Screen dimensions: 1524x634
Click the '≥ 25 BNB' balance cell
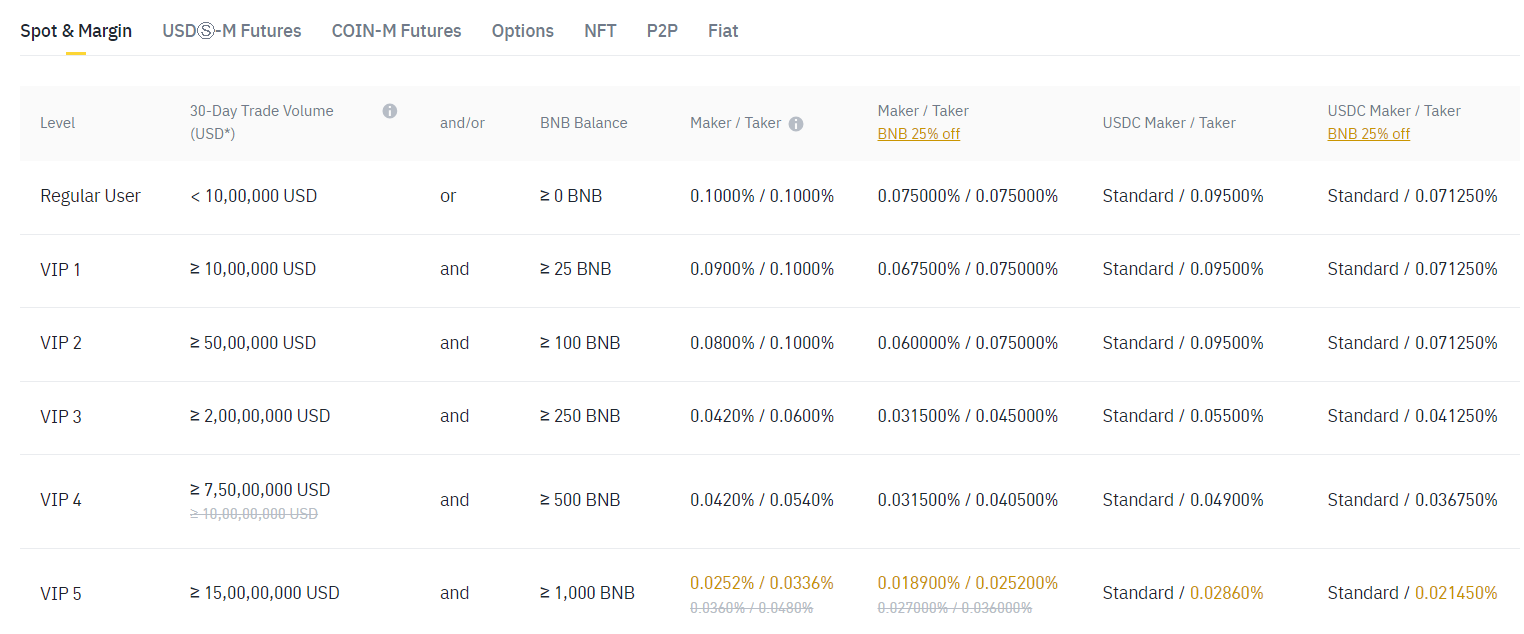click(x=576, y=269)
